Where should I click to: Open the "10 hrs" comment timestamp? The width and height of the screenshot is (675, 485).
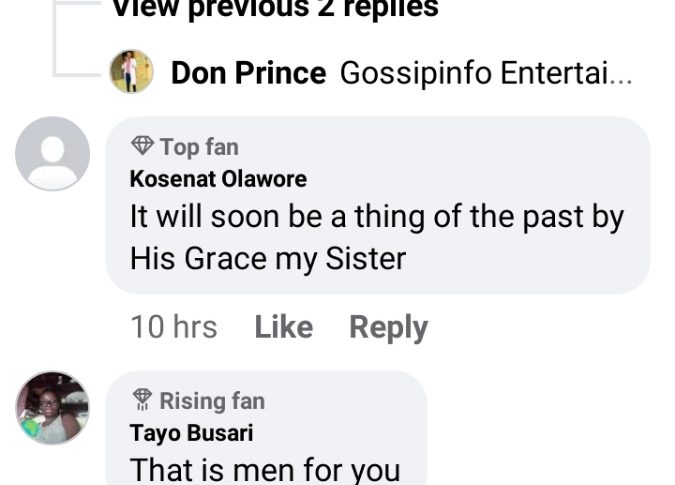tap(173, 327)
